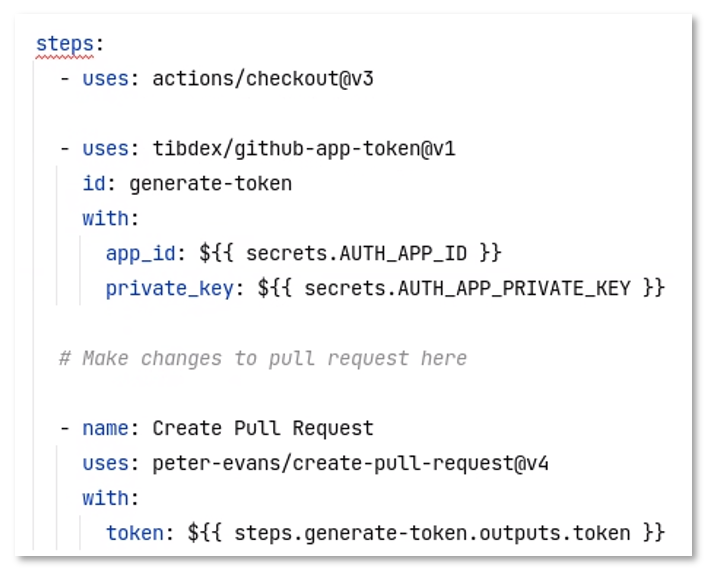
Task: Click the "id" key
Action: [93, 184]
